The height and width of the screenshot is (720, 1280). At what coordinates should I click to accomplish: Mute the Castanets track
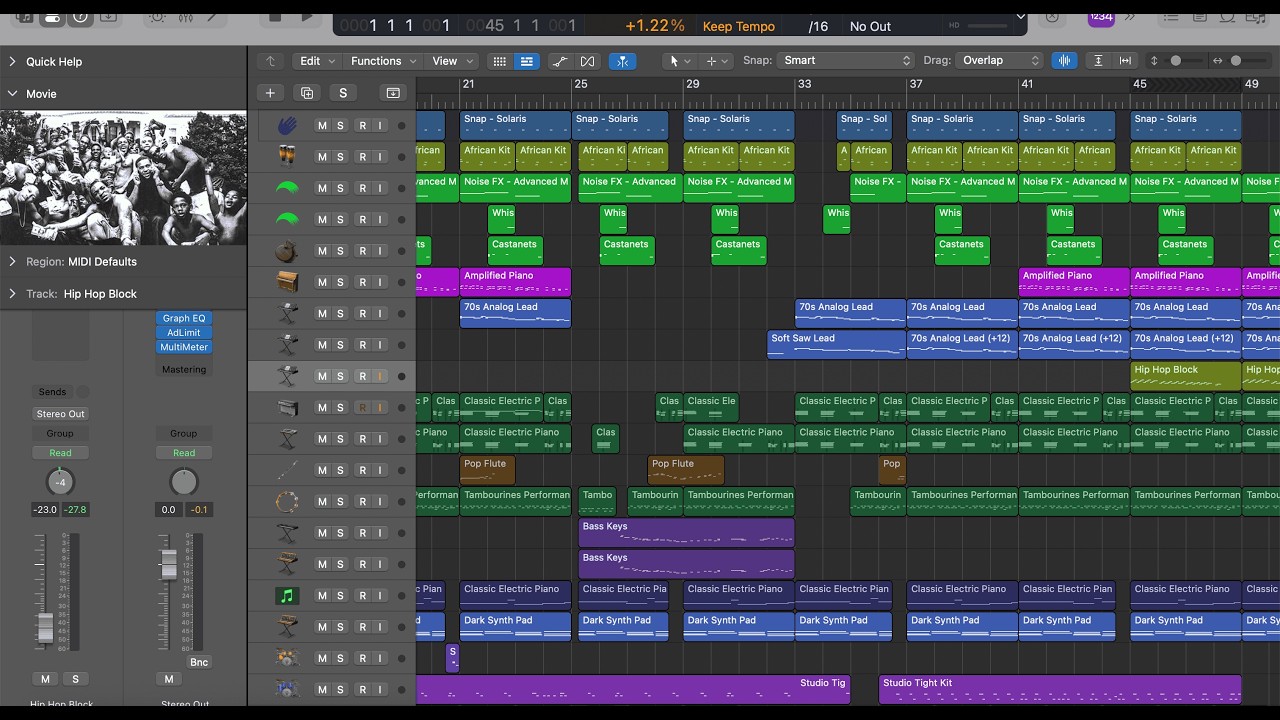[322, 251]
